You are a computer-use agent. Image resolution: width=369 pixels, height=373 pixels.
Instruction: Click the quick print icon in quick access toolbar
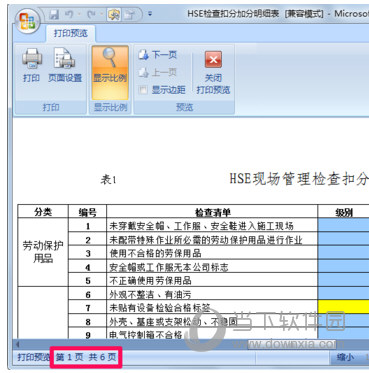point(130,14)
